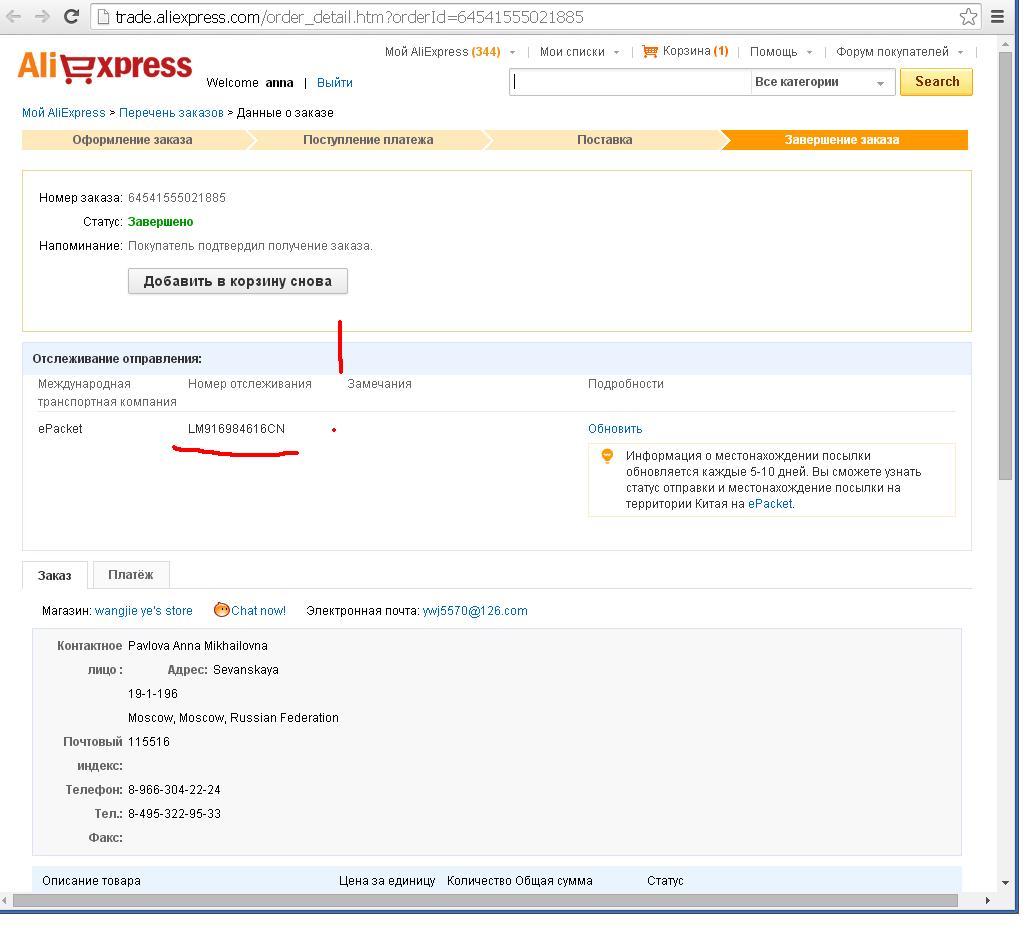Click phone number 8-495-322-95-33

click(x=174, y=814)
